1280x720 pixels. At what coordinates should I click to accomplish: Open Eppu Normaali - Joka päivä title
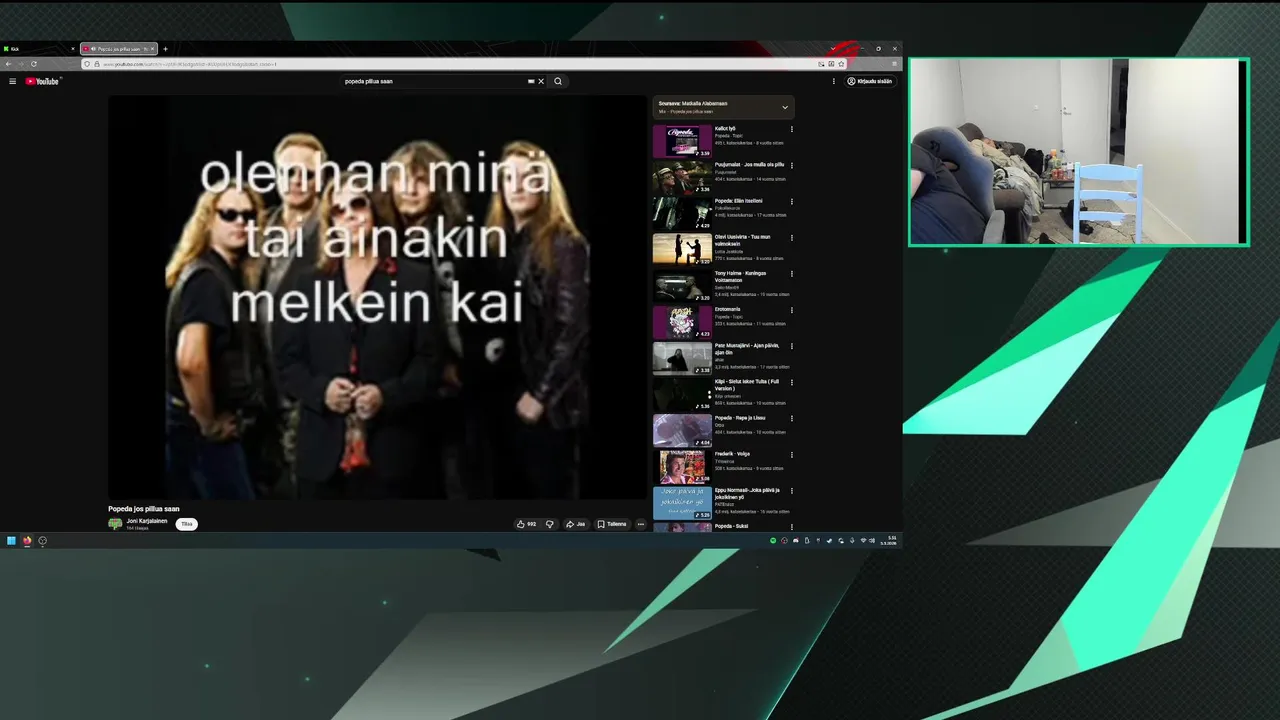(747, 493)
